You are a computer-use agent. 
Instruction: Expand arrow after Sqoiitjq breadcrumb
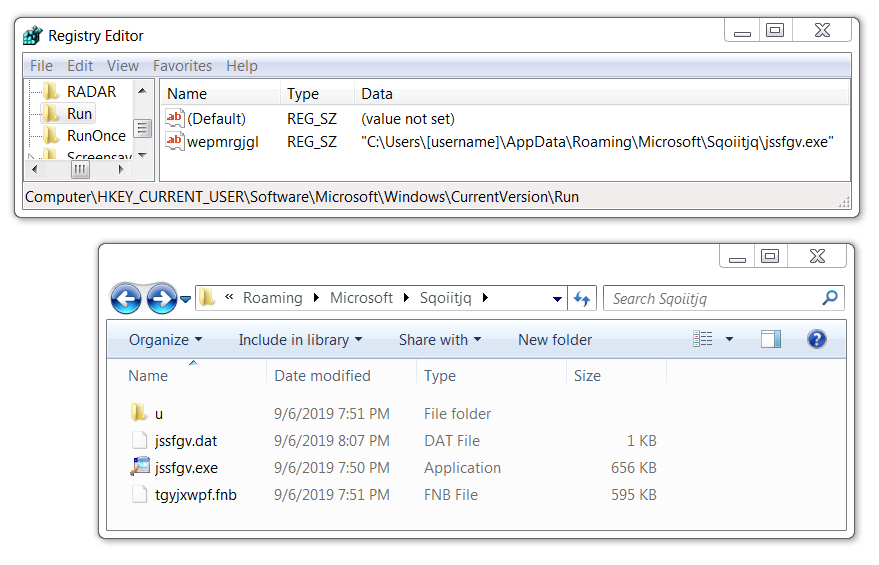[x=485, y=298]
